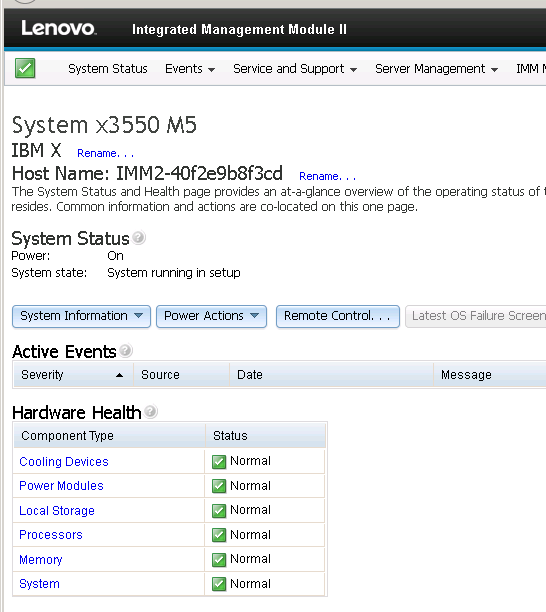Open Hardware Health help question-mark icon
Viewport: 546px width, 612px height.
(x=151, y=411)
